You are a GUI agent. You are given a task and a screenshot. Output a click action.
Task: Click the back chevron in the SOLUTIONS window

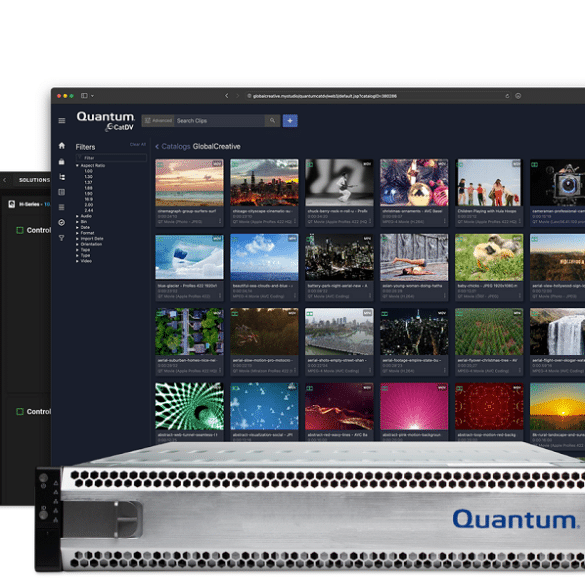point(4,180)
